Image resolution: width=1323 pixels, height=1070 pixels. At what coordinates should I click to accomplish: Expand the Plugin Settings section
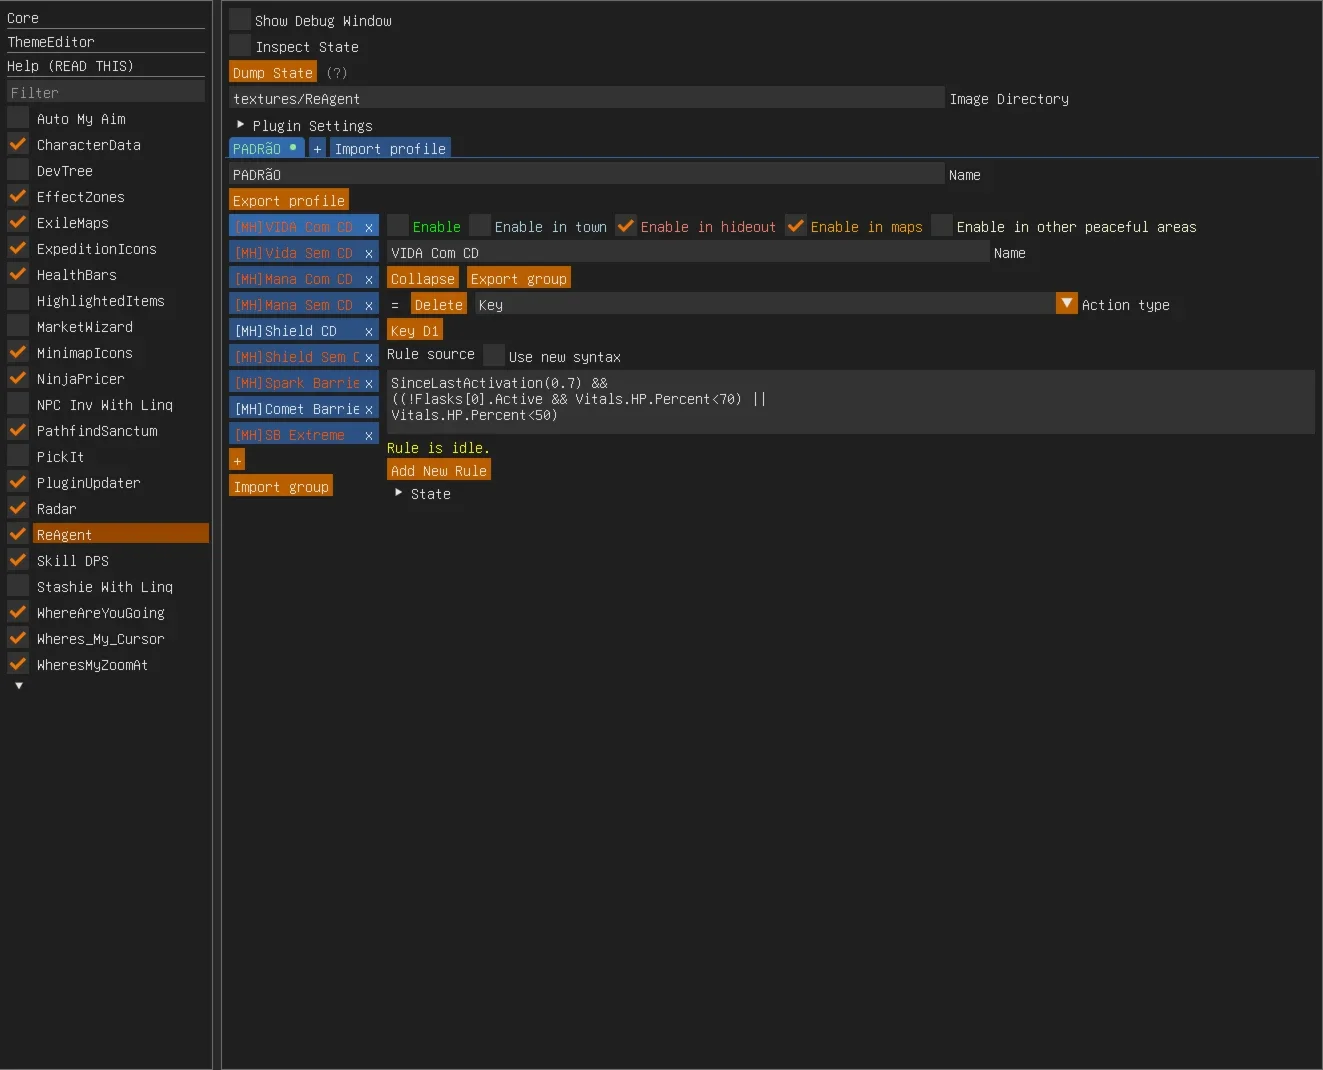[240, 125]
